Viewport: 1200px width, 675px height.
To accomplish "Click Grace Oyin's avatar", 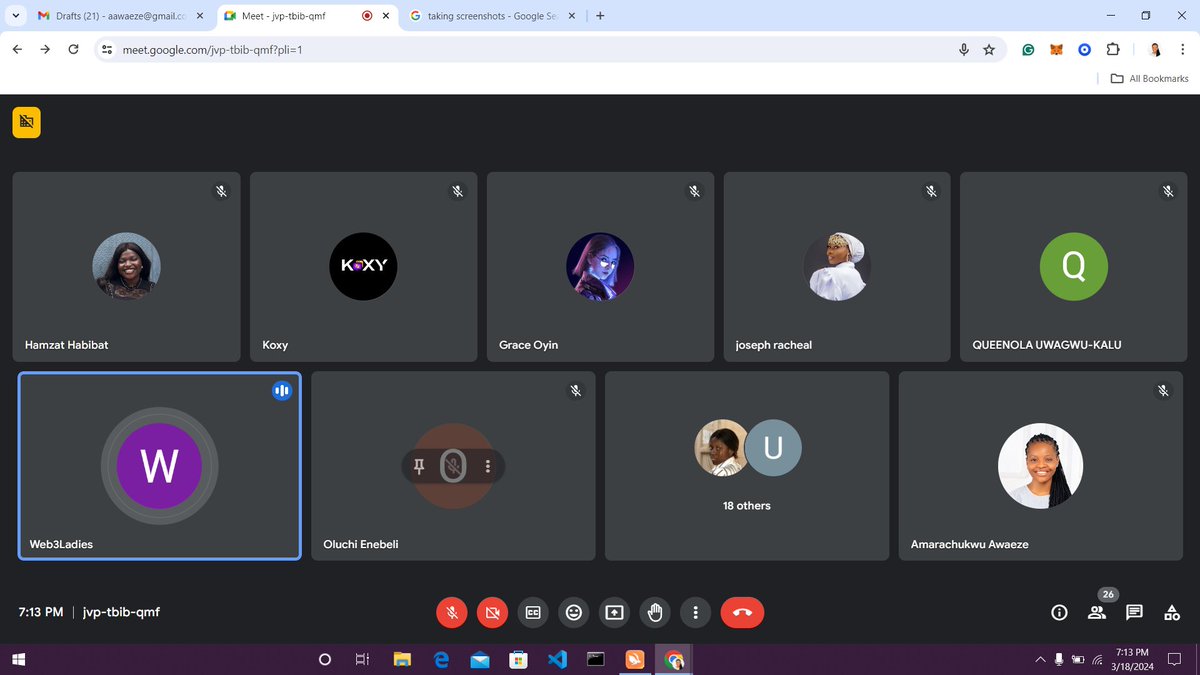I will click(600, 266).
